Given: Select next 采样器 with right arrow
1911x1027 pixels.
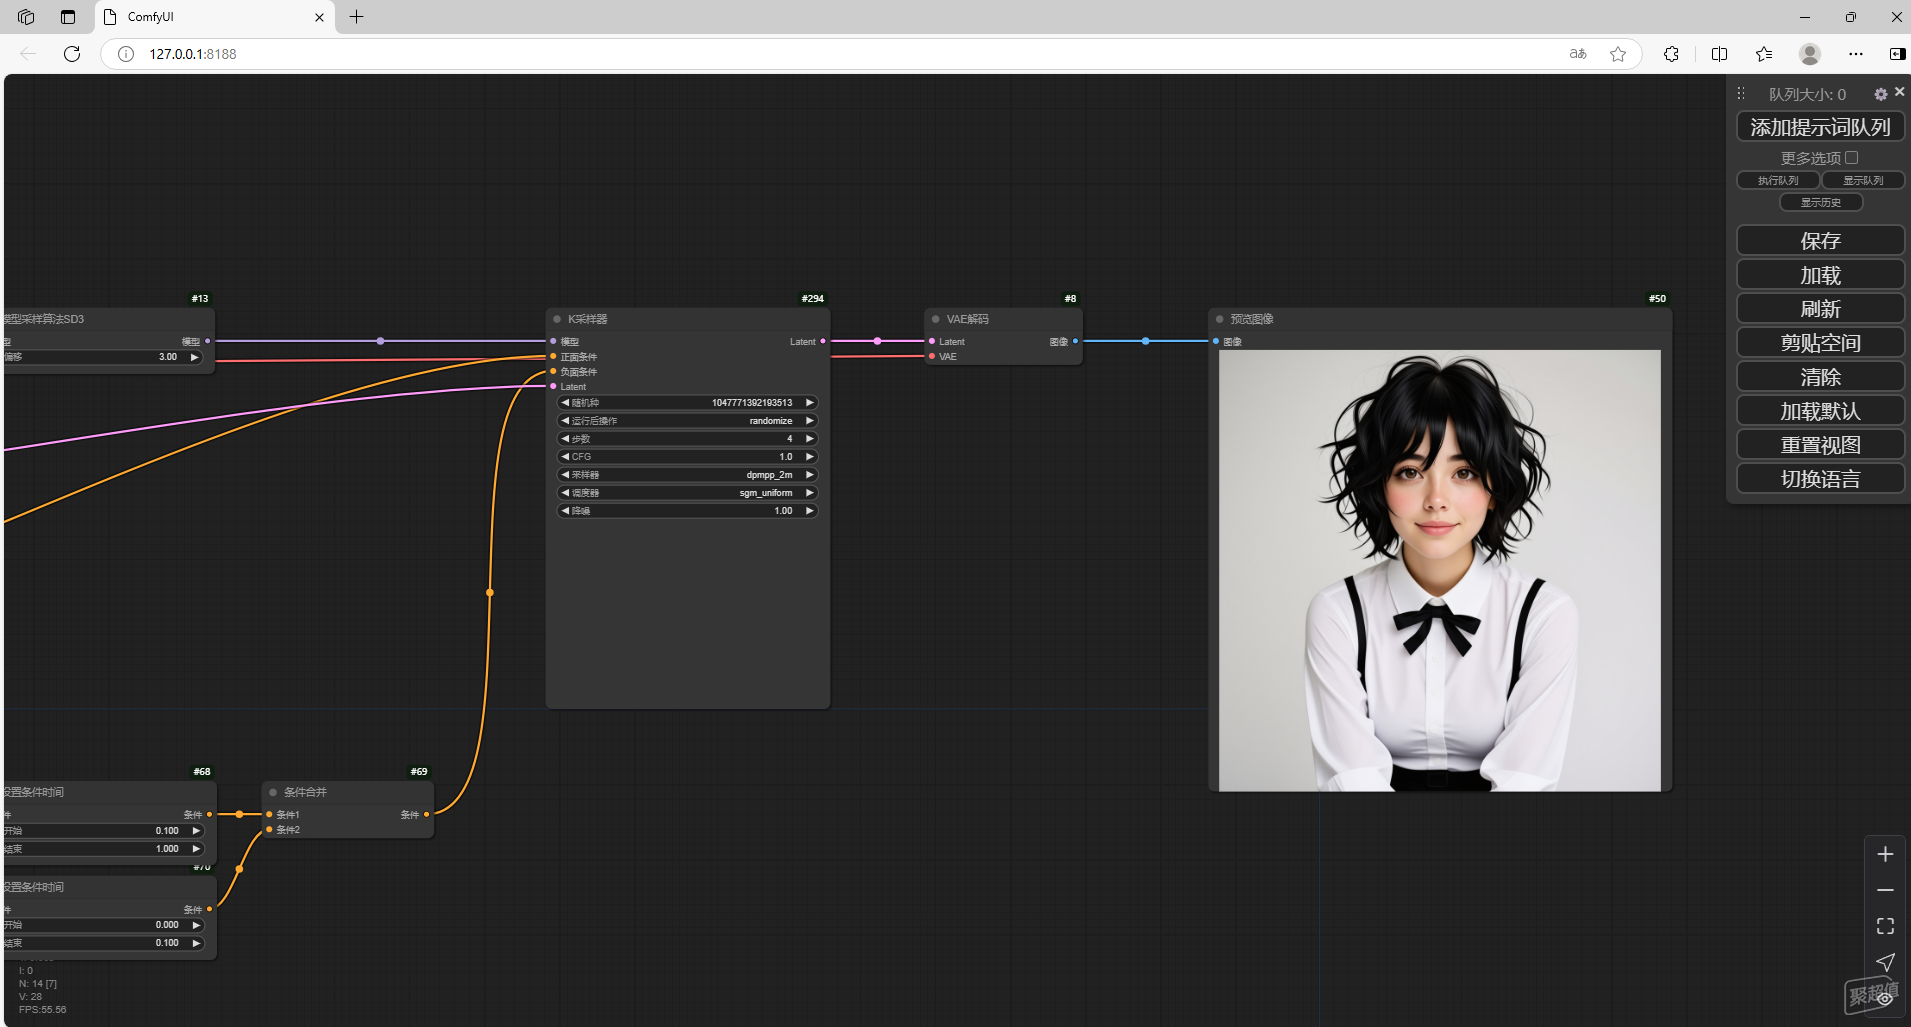Looking at the screenshot, I should [x=810, y=475].
